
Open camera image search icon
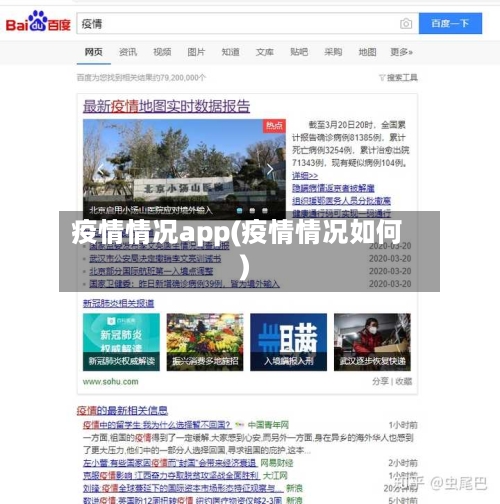pyautogui.click(x=406, y=24)
